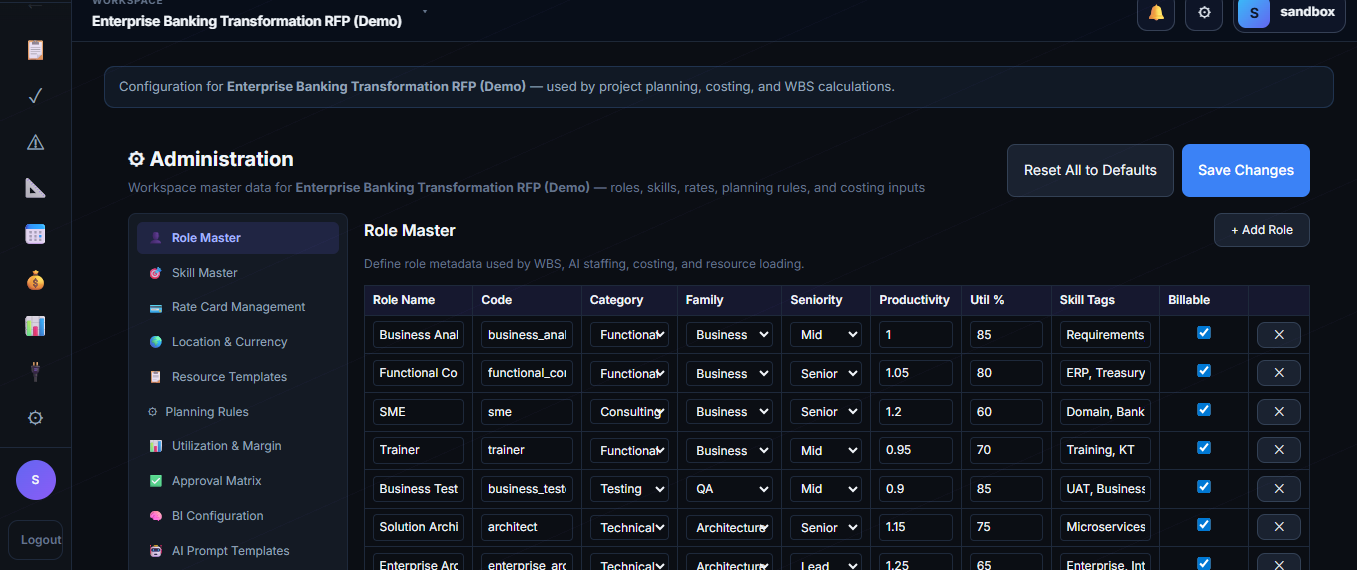
Task: Toggle Billable checkbox for Solution Architect
Action: tap(1204, 525)
